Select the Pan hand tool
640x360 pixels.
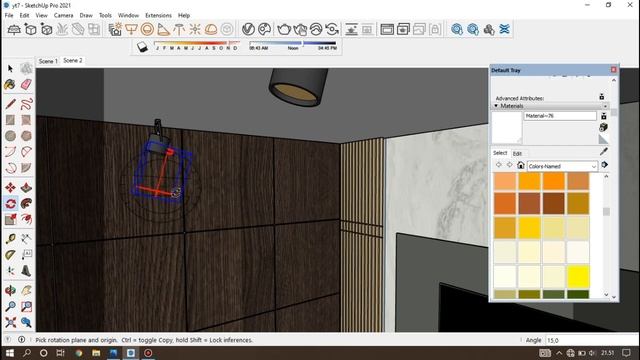[x=26, y=290]
